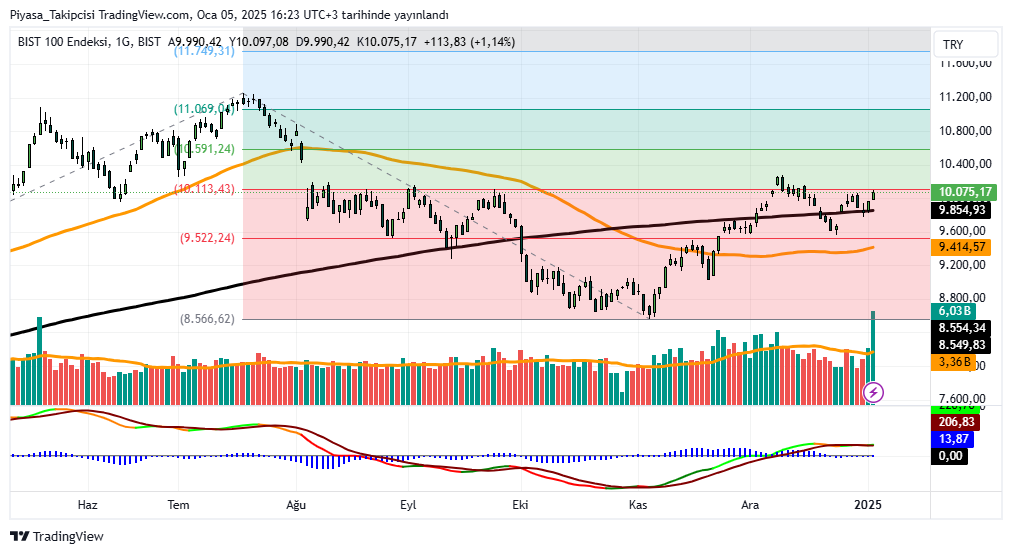This screenshot has height=554, width=1012.
Task: Click the Ağu month on time axis
Action: (296, 505)
